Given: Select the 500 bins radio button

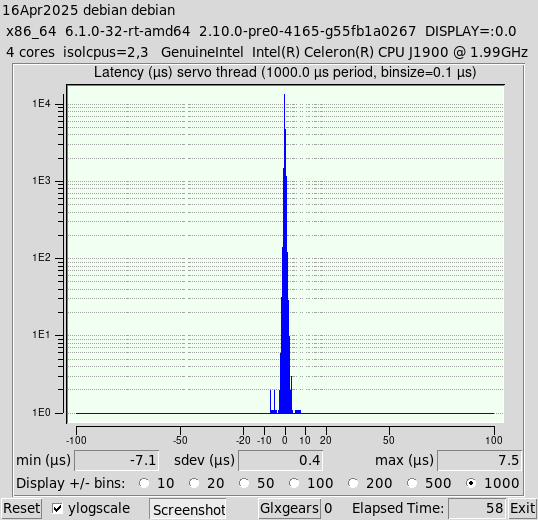Looking at the screenshot, I should [412, 483].
